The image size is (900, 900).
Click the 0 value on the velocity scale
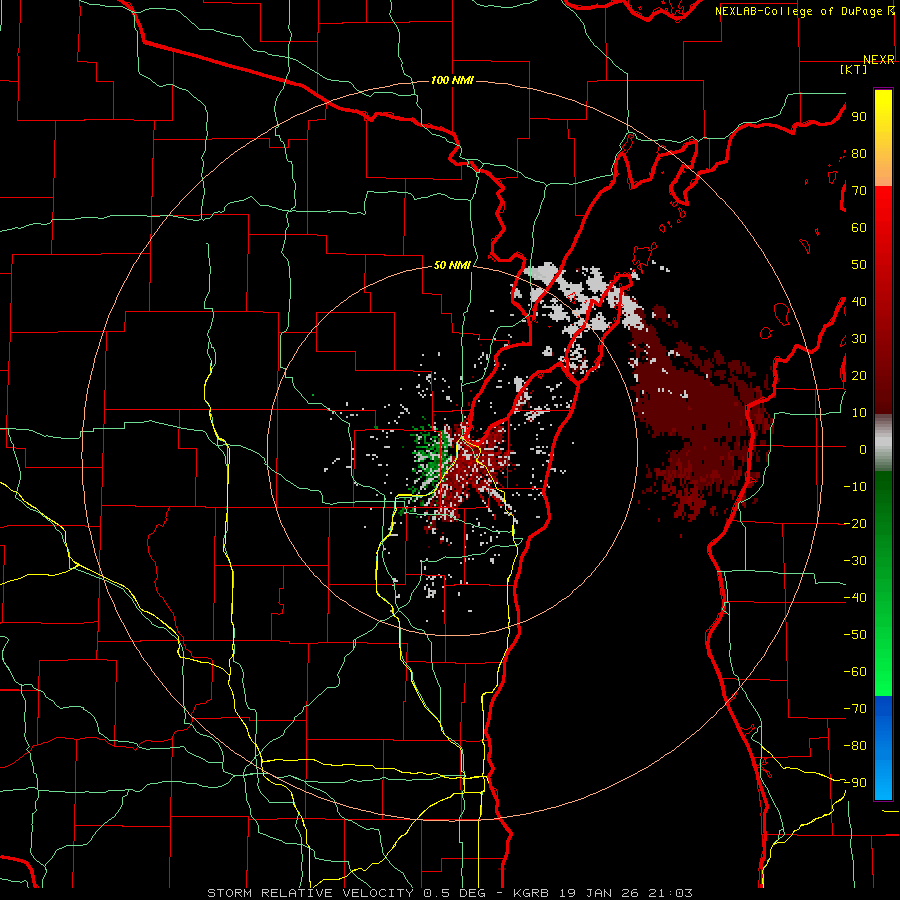[x=863, y=449]
